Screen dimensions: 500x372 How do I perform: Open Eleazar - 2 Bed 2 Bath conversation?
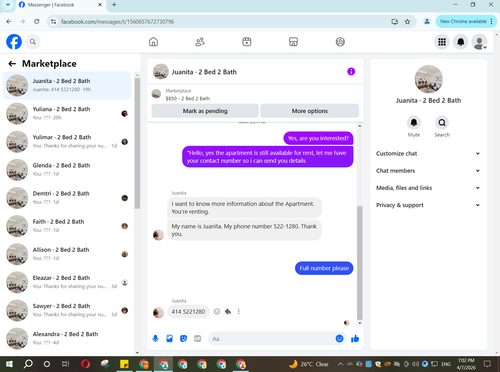pos(67,282)
